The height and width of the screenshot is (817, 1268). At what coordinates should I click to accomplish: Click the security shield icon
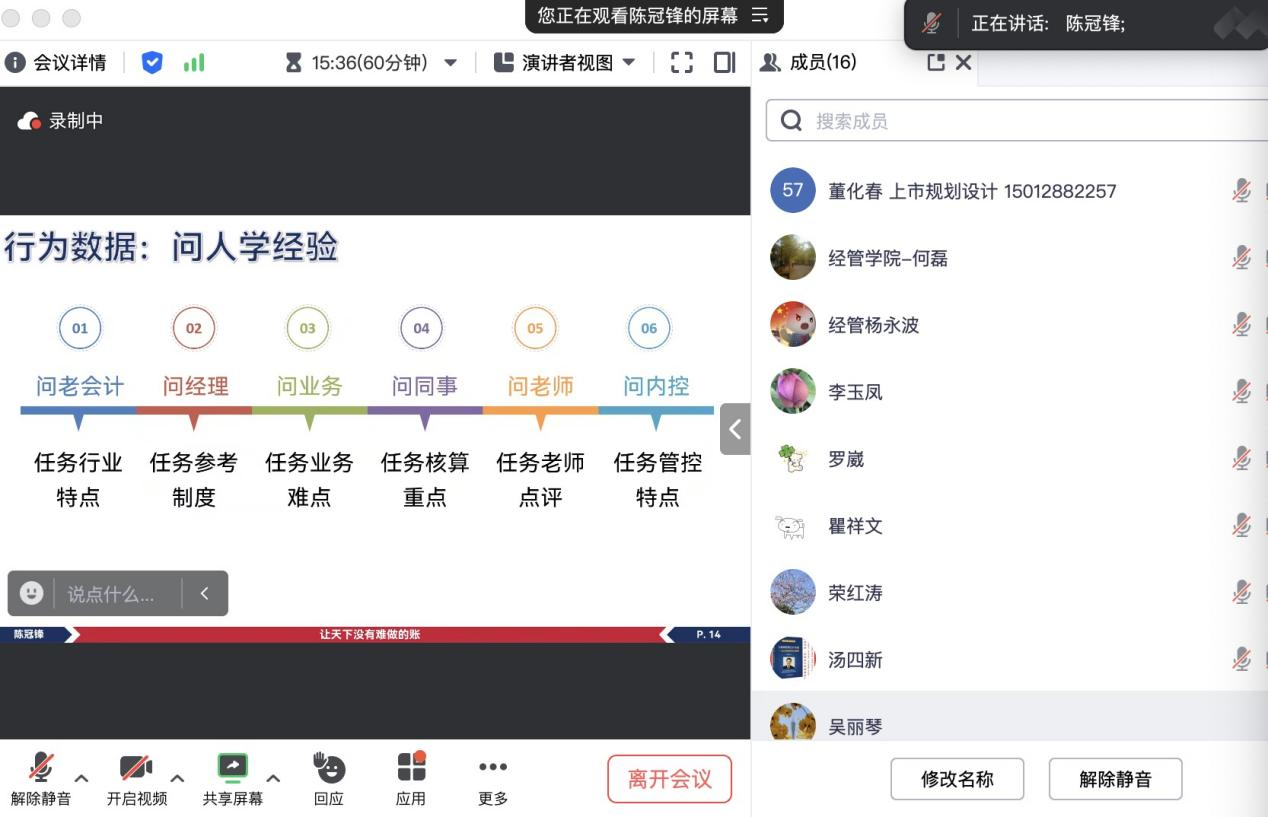(152, 63)
